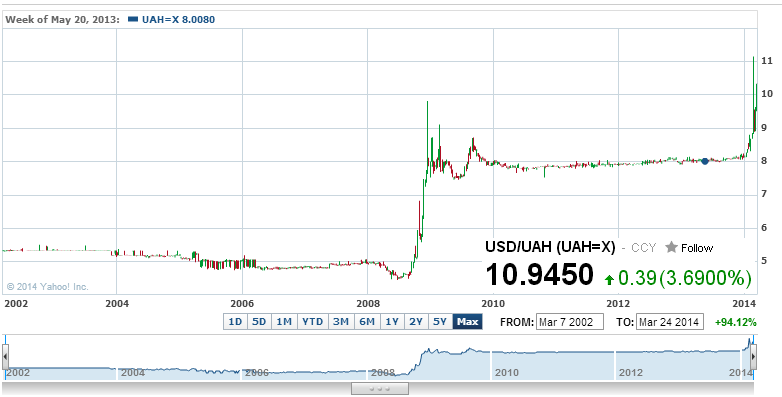Click the 2008 axis label

click(368, 304)
